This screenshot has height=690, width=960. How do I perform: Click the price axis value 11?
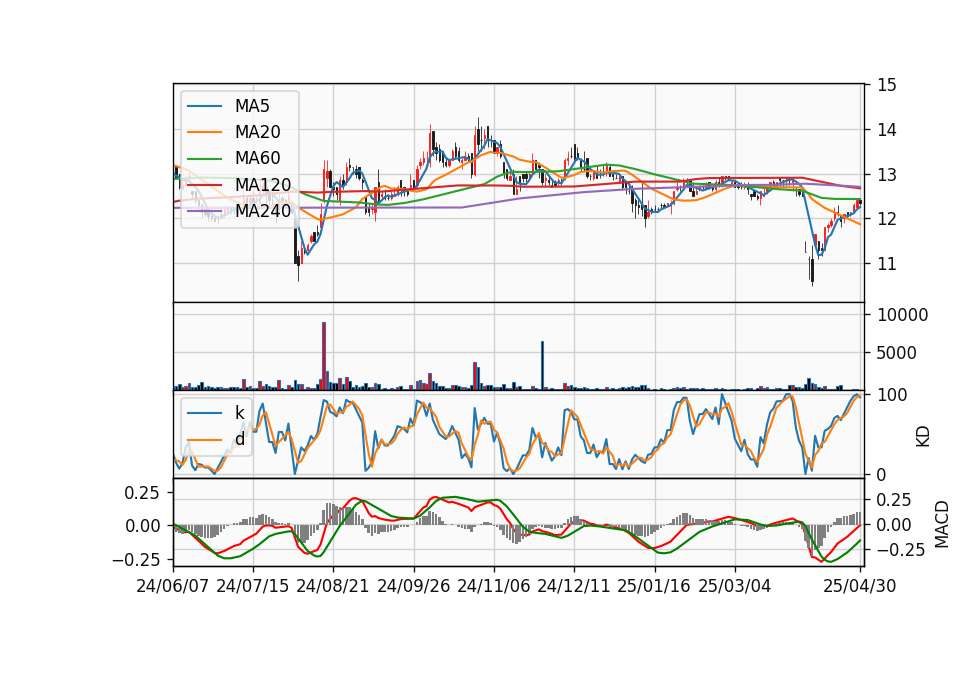pos(887,264)
